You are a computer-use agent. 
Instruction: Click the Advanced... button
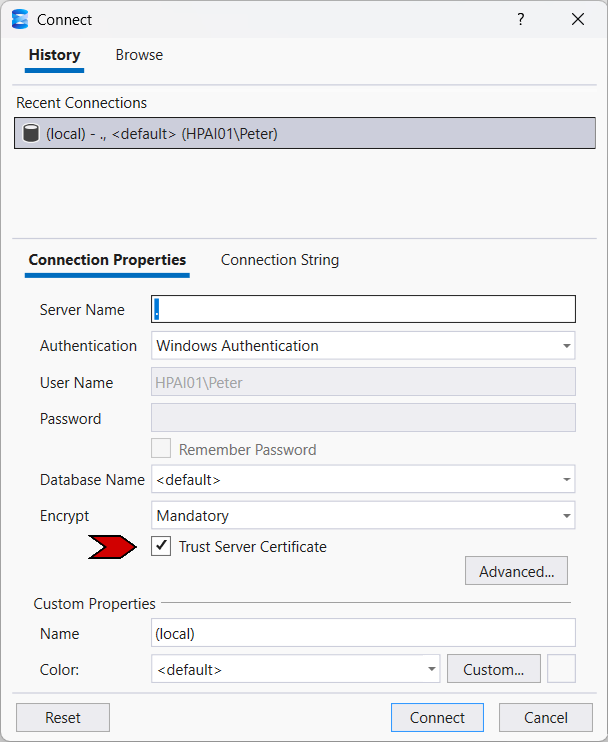click(516, 572)
